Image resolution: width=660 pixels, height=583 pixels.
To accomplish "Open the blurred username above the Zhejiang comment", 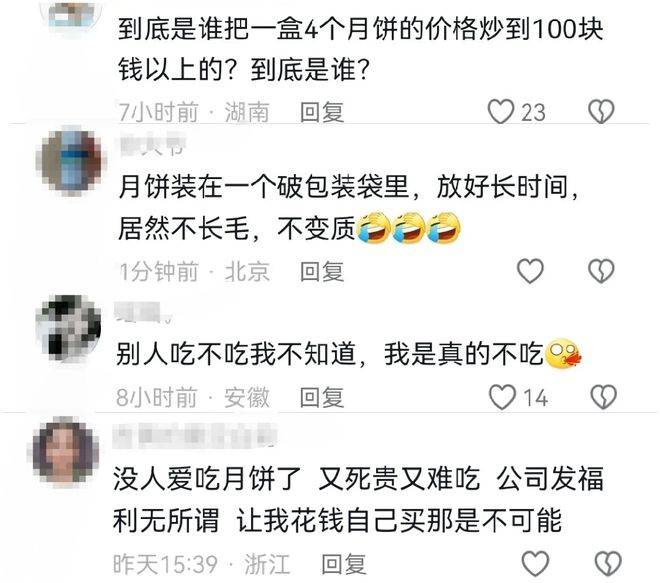I will pos(195,436).
